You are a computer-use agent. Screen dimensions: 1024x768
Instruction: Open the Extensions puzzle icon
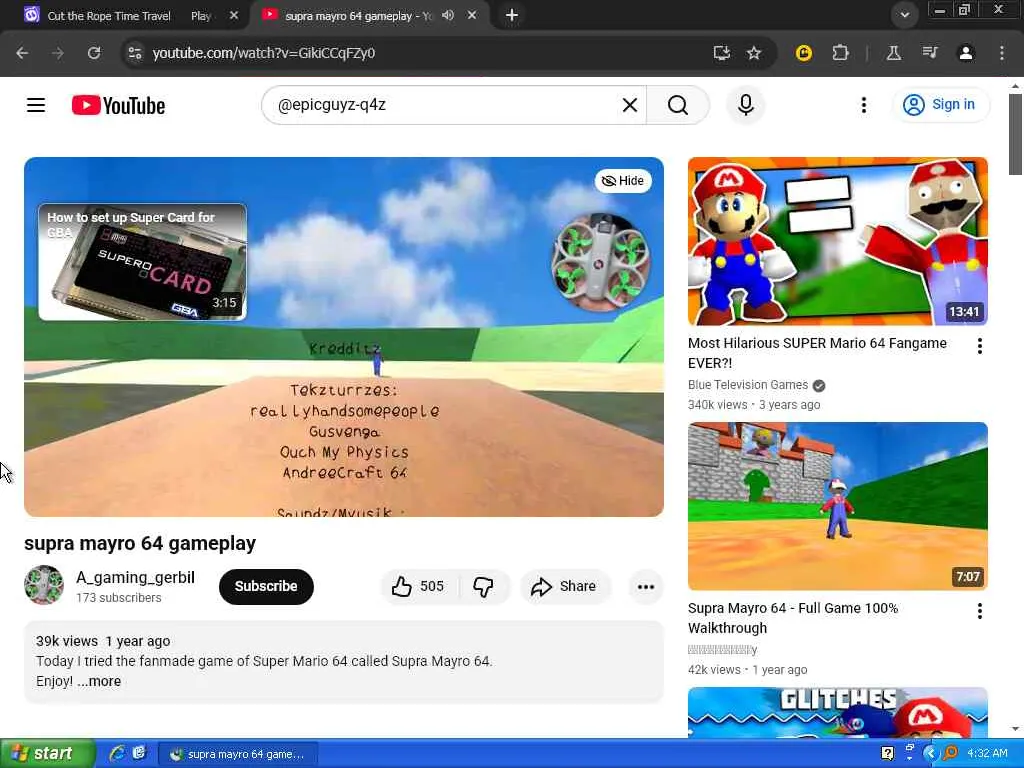pos(840,53)
